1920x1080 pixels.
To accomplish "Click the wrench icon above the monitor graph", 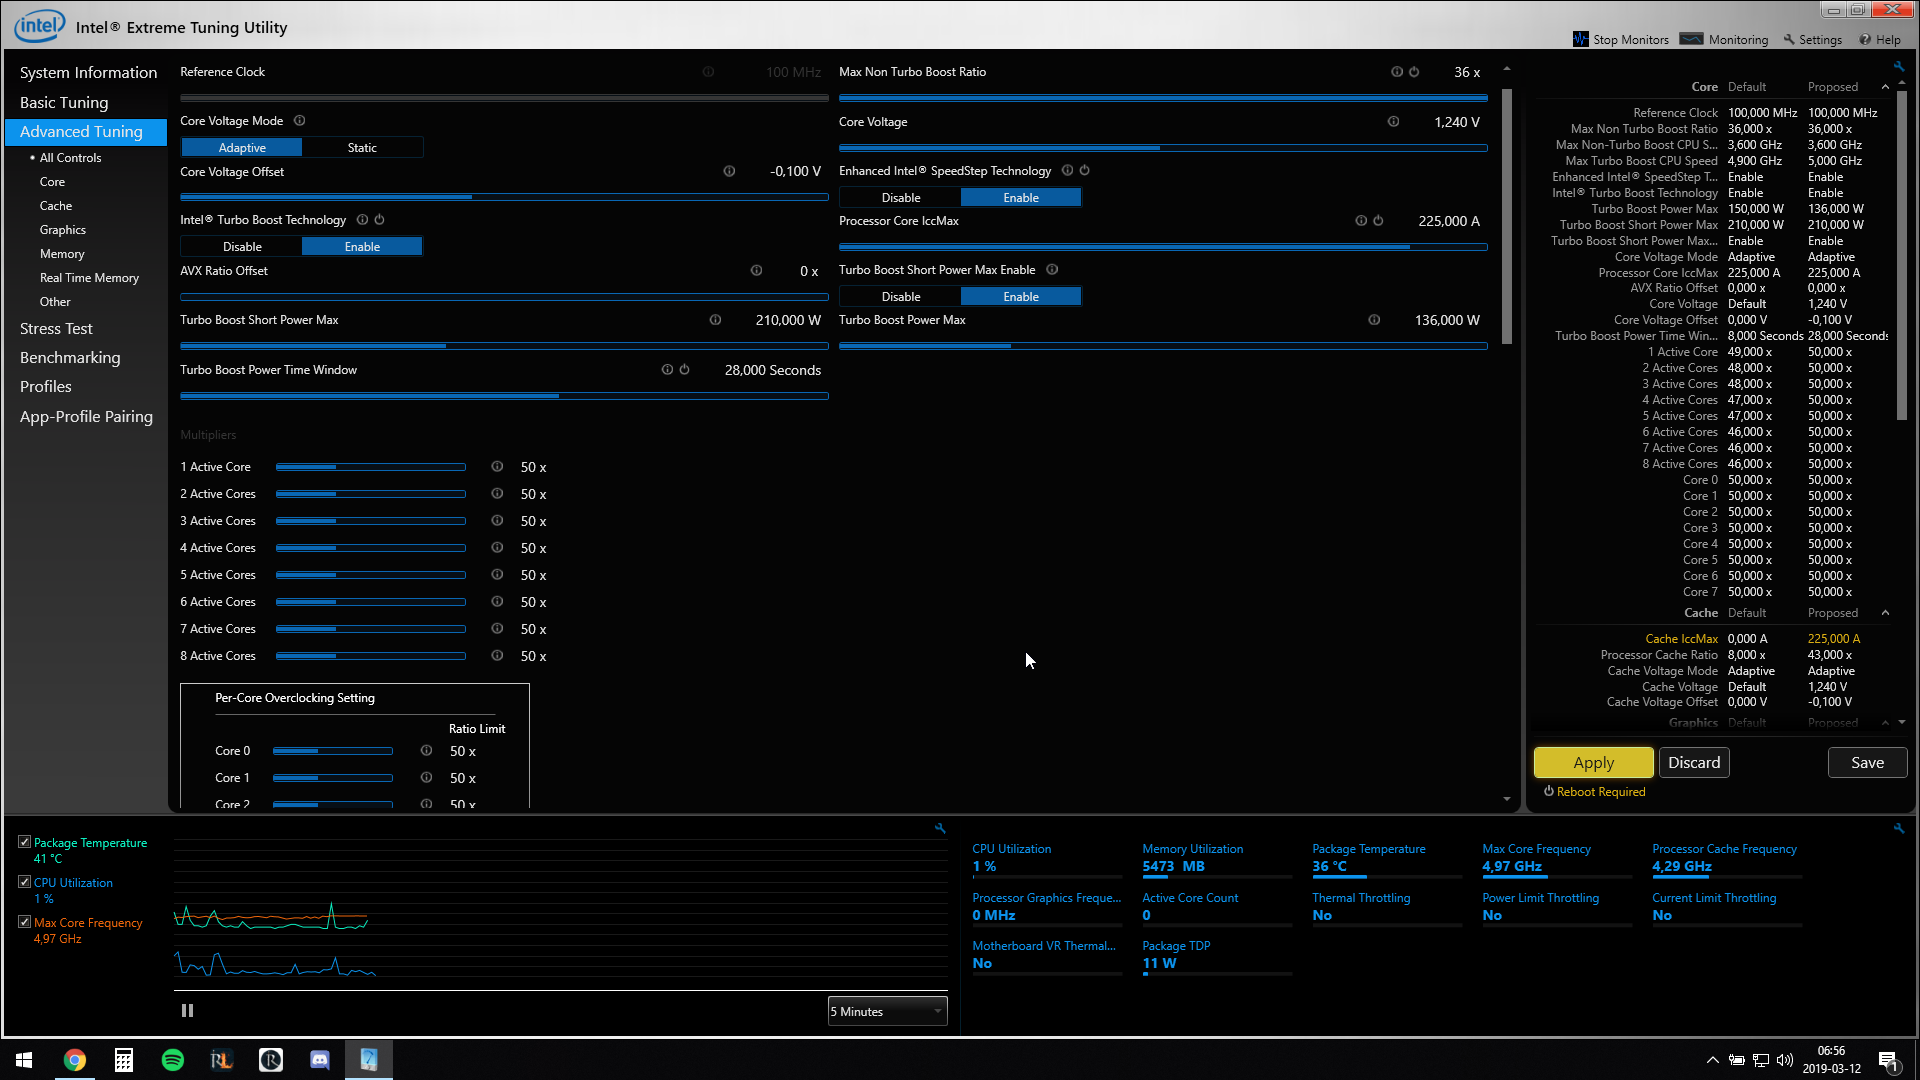I will point(940,828).
